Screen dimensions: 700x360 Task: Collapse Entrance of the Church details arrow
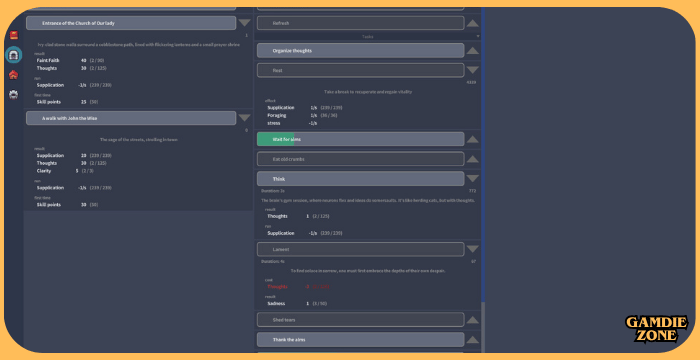pyautogui.click(x=244, y=23)
